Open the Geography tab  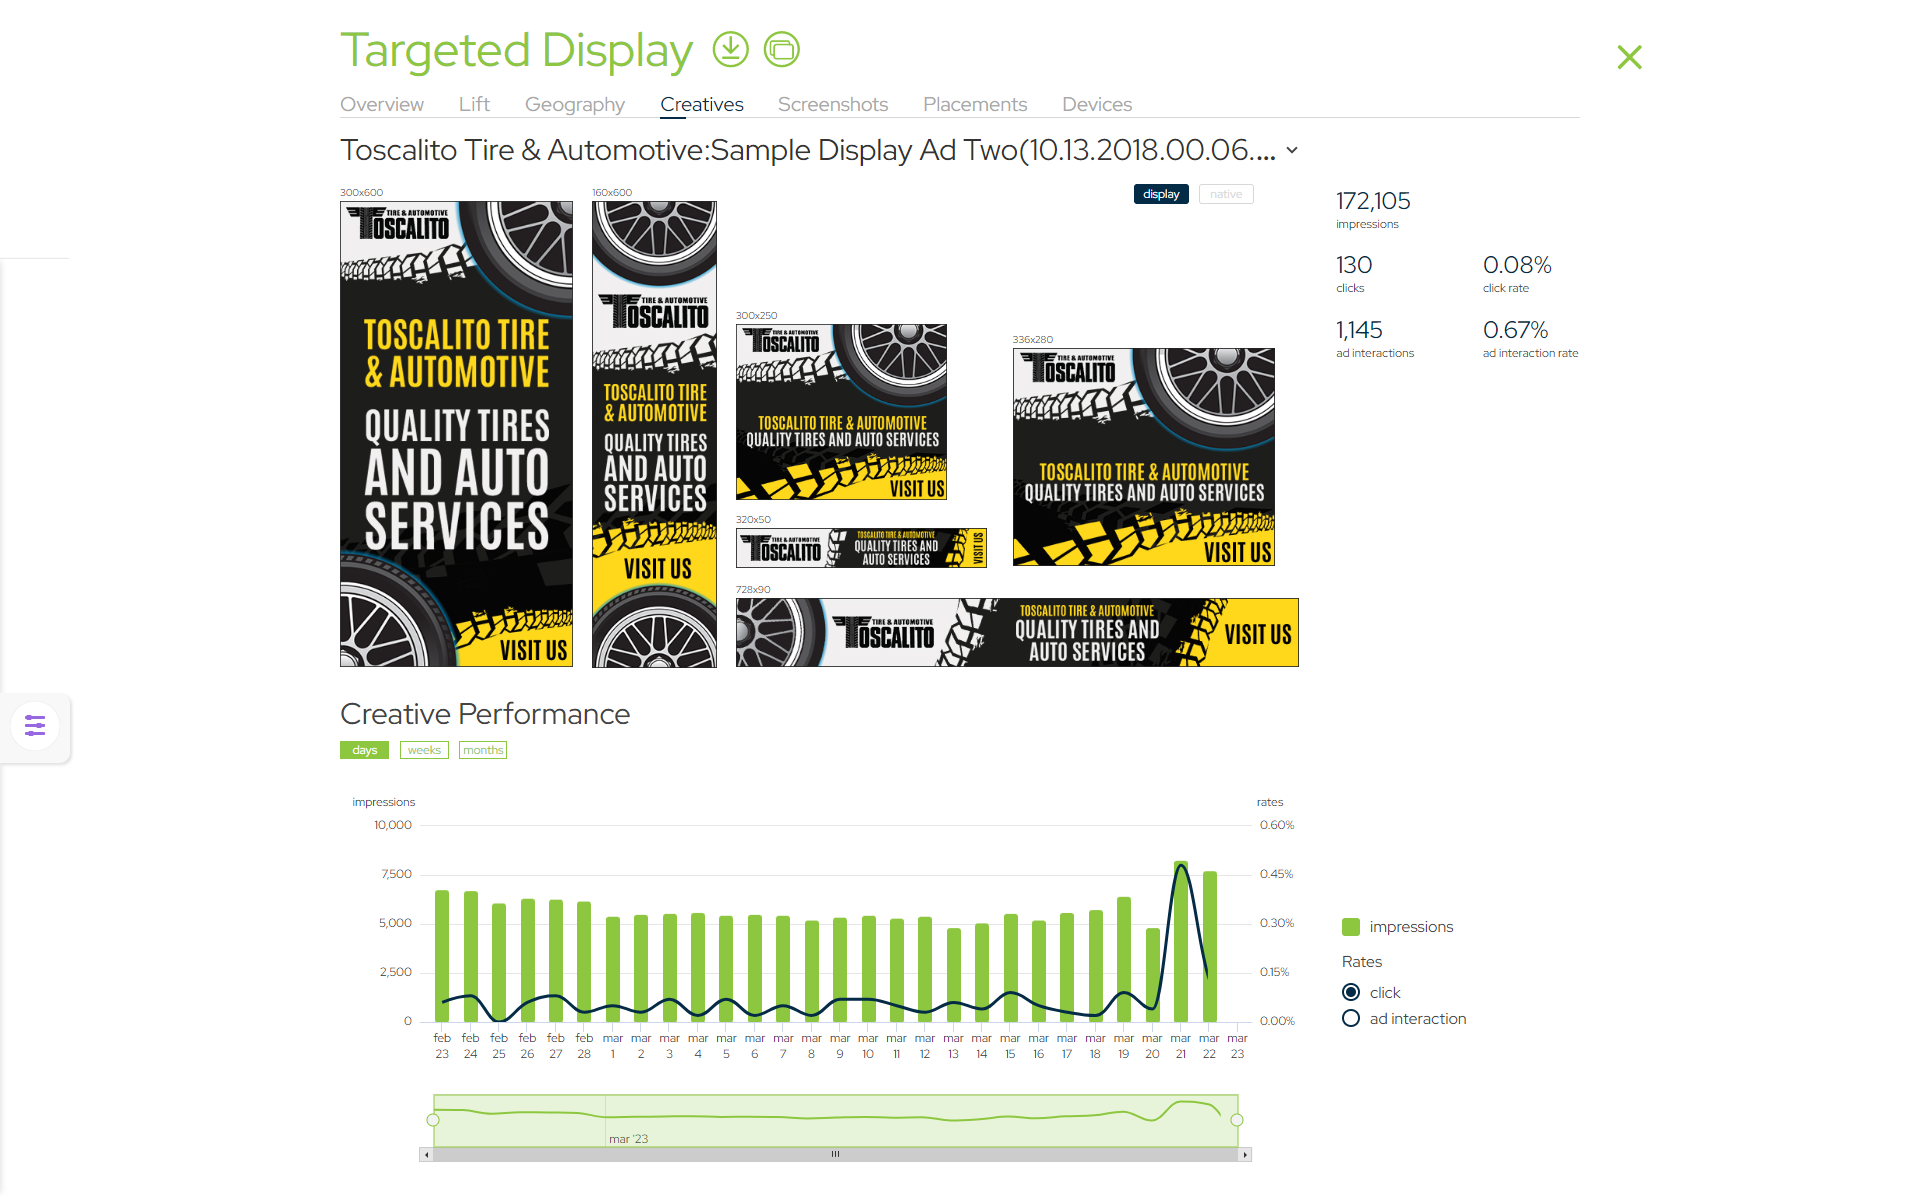tap(574, 104)
